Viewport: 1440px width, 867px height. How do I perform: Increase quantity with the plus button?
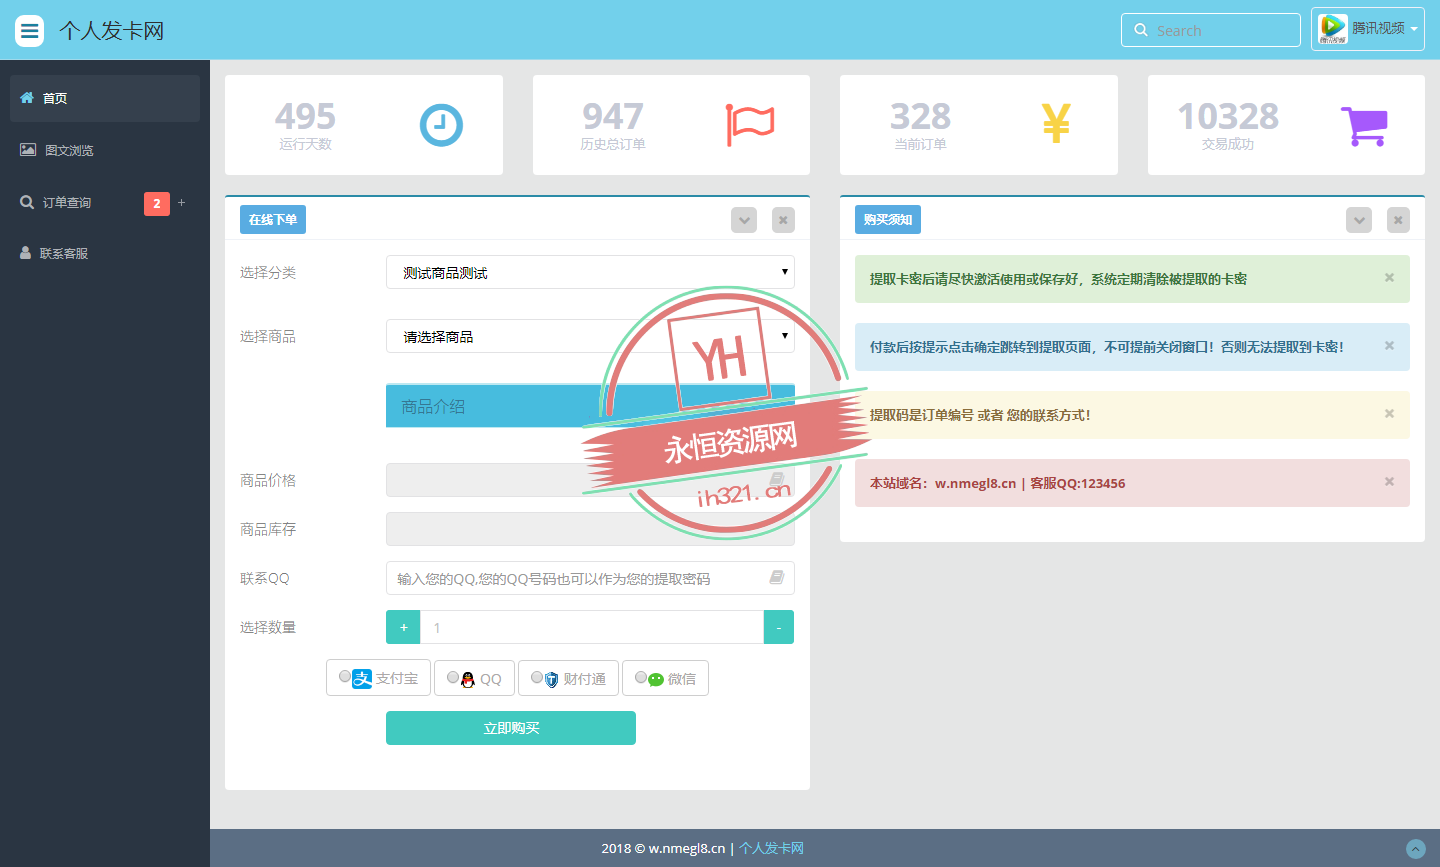403,627
